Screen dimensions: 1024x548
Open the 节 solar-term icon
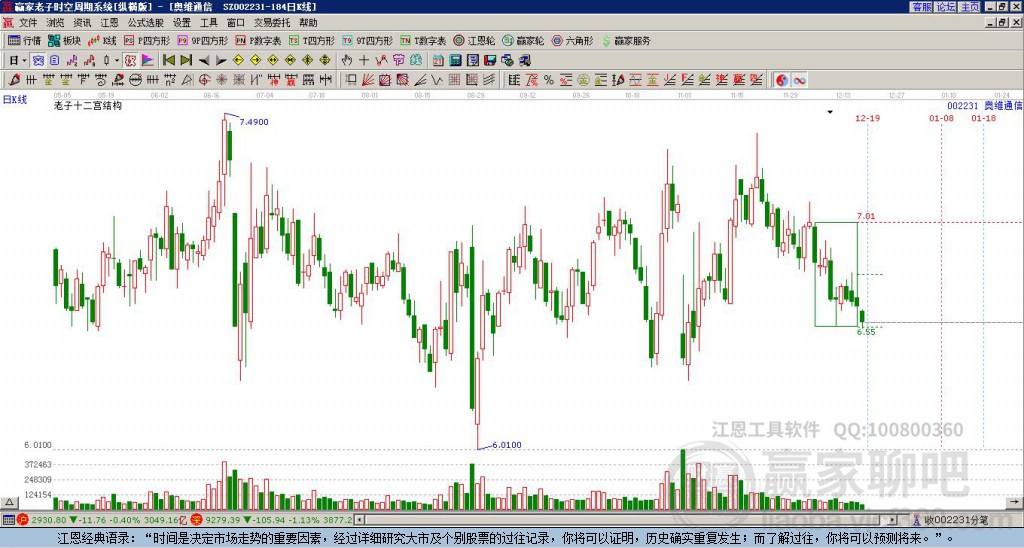(x=398, y=61)
